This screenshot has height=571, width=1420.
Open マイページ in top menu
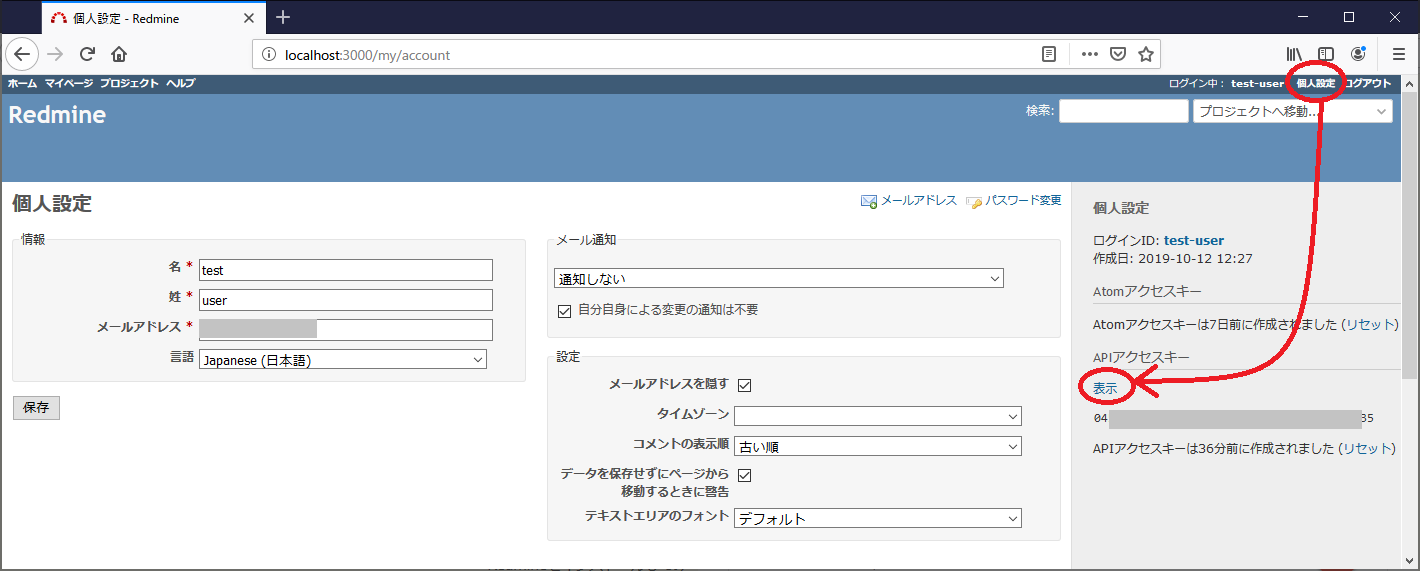tap(69, 83)
